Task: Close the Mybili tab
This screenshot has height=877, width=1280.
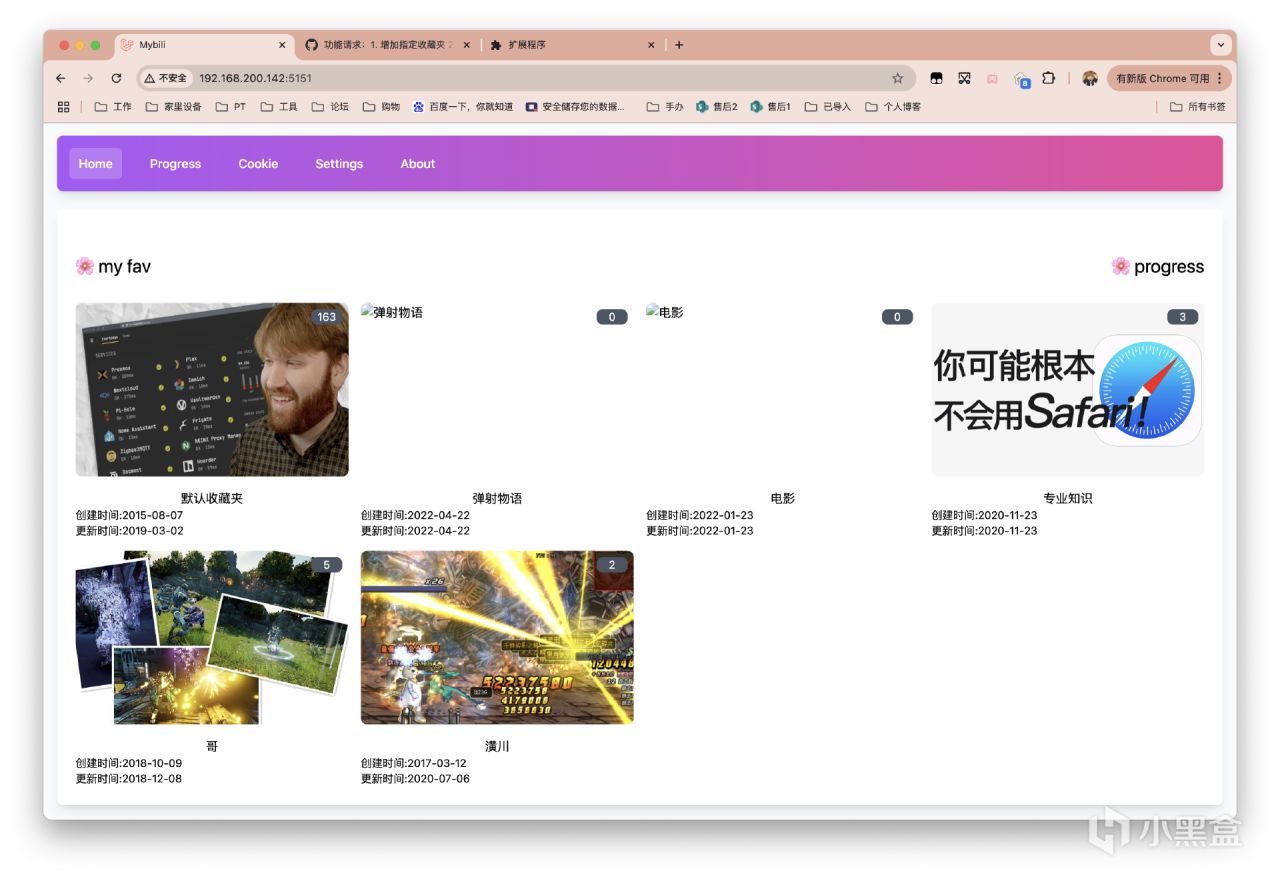Action: point(282,45)
